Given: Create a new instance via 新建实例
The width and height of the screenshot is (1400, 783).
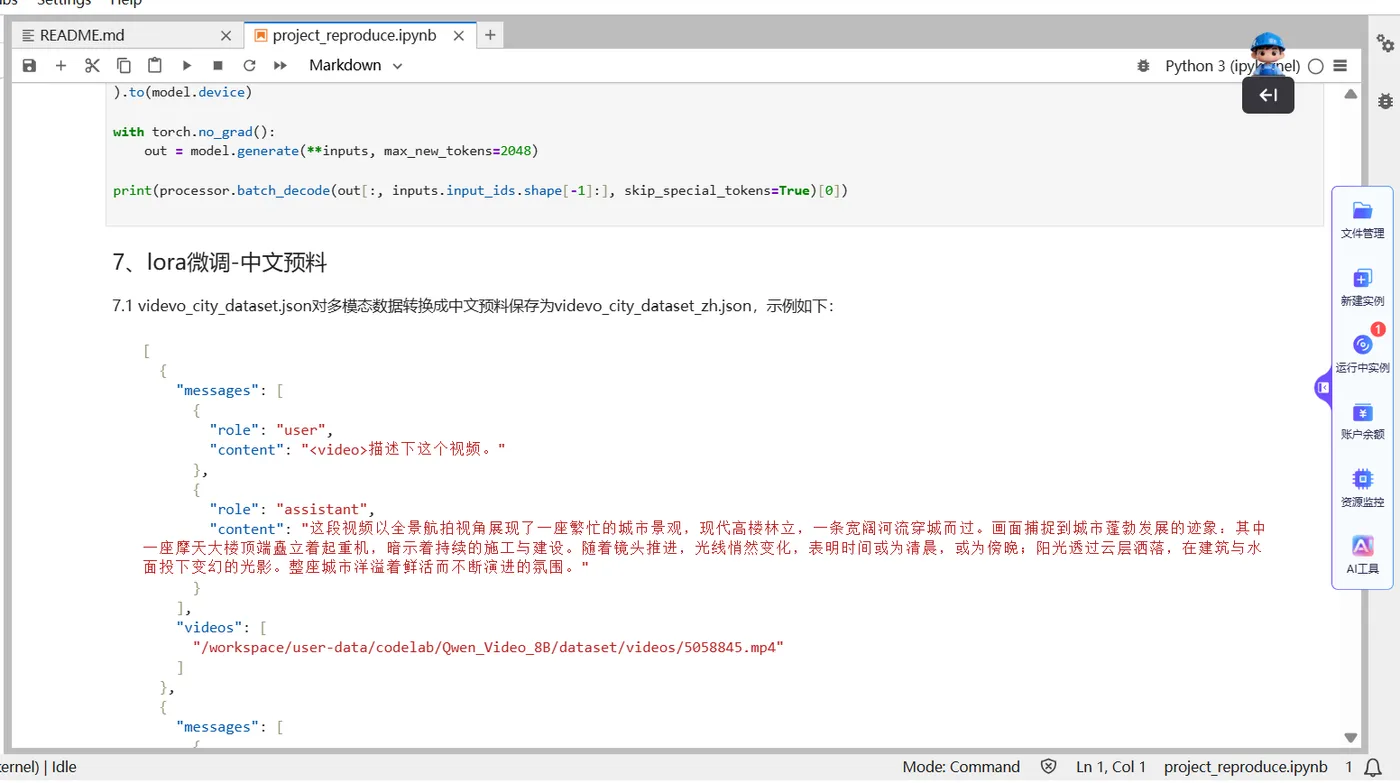Looking at the screenshot, I should click(x=1362, y=287).
